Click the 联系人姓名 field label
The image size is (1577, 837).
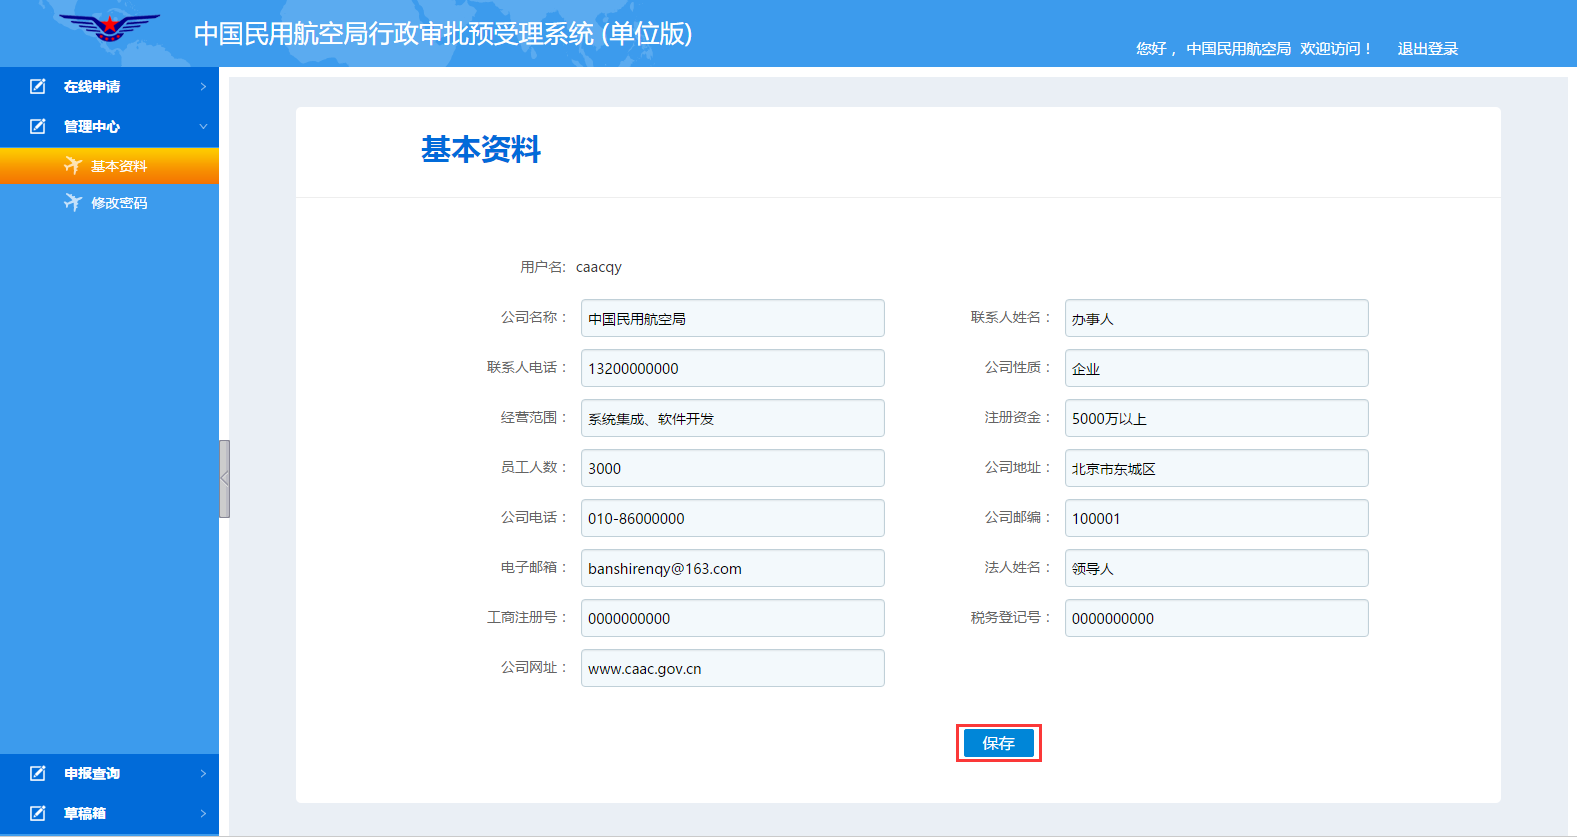click(1011, 317)
